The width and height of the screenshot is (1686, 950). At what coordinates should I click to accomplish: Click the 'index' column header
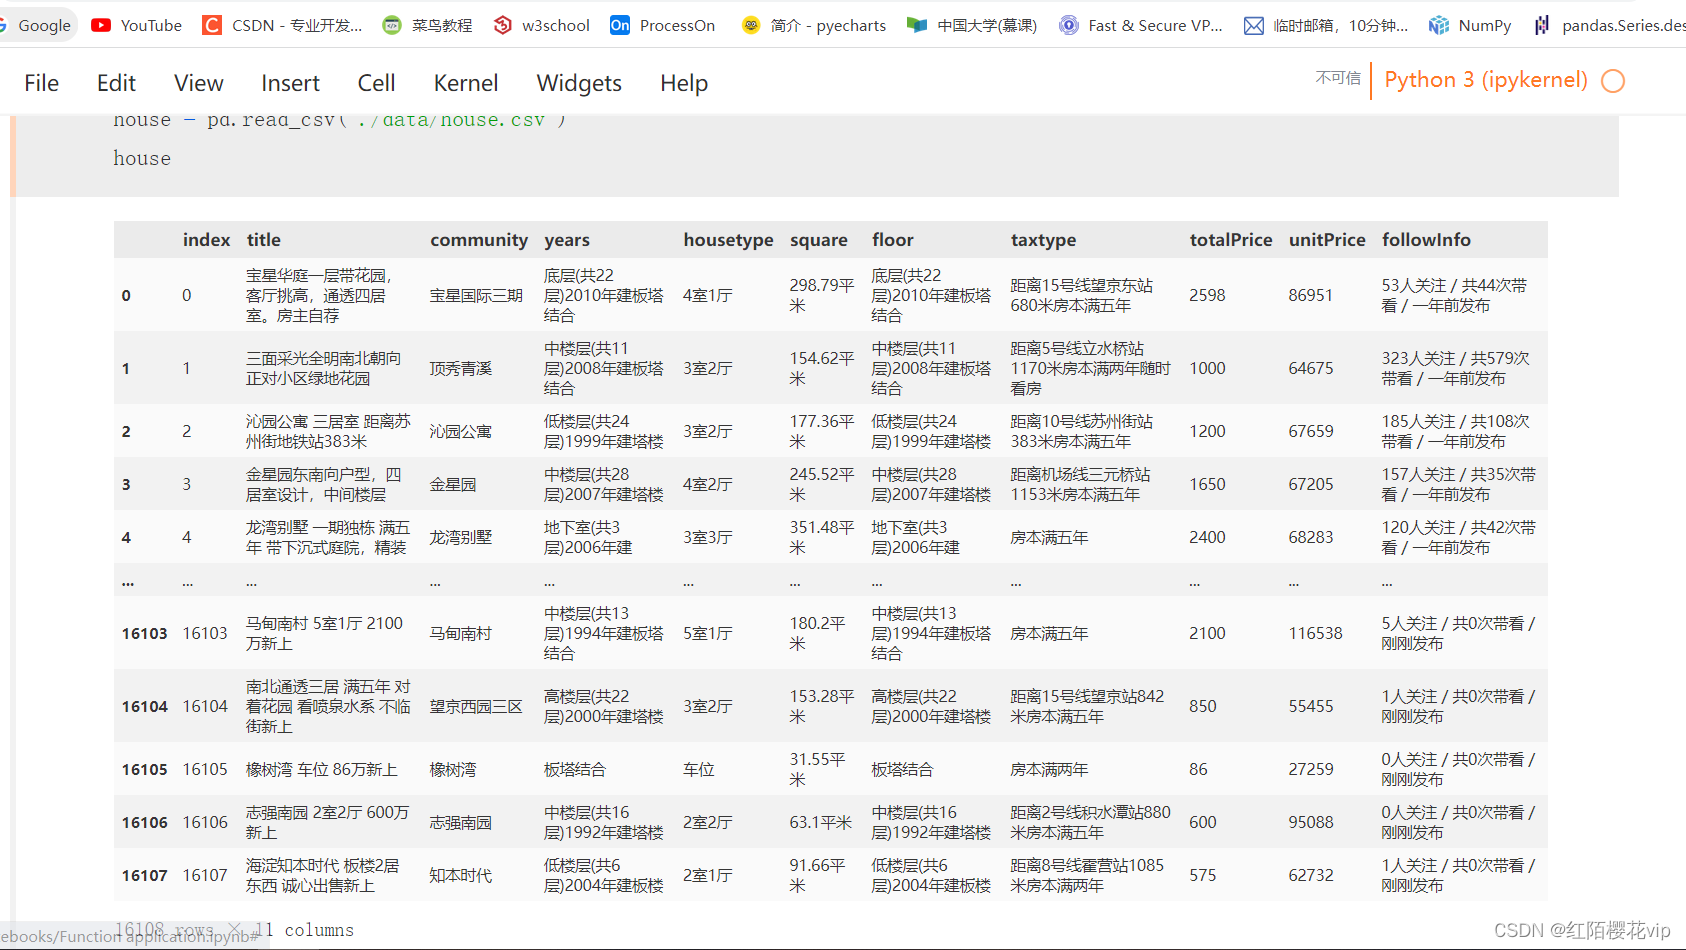(x=207, y=240)
